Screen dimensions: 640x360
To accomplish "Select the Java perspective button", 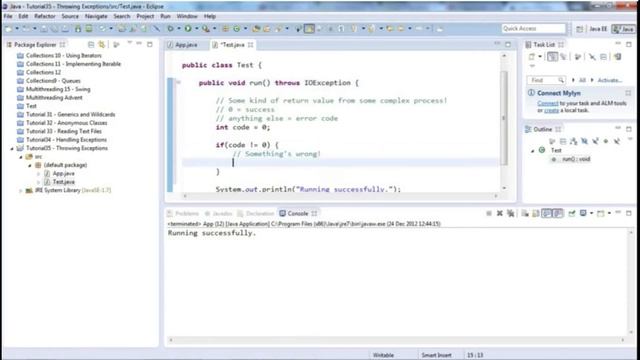I will 624,29.
